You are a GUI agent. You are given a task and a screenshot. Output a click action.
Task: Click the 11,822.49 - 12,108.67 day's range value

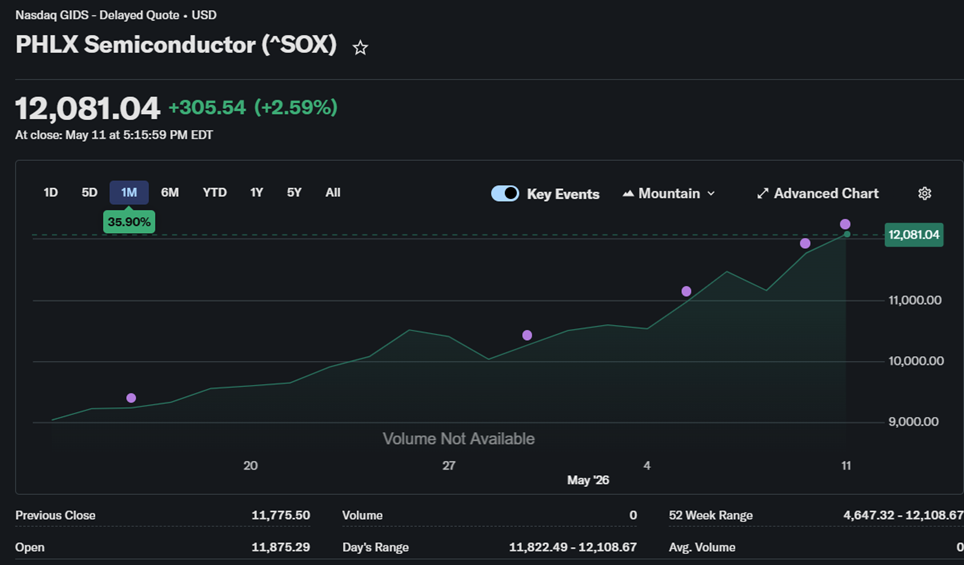click(572, 547)
